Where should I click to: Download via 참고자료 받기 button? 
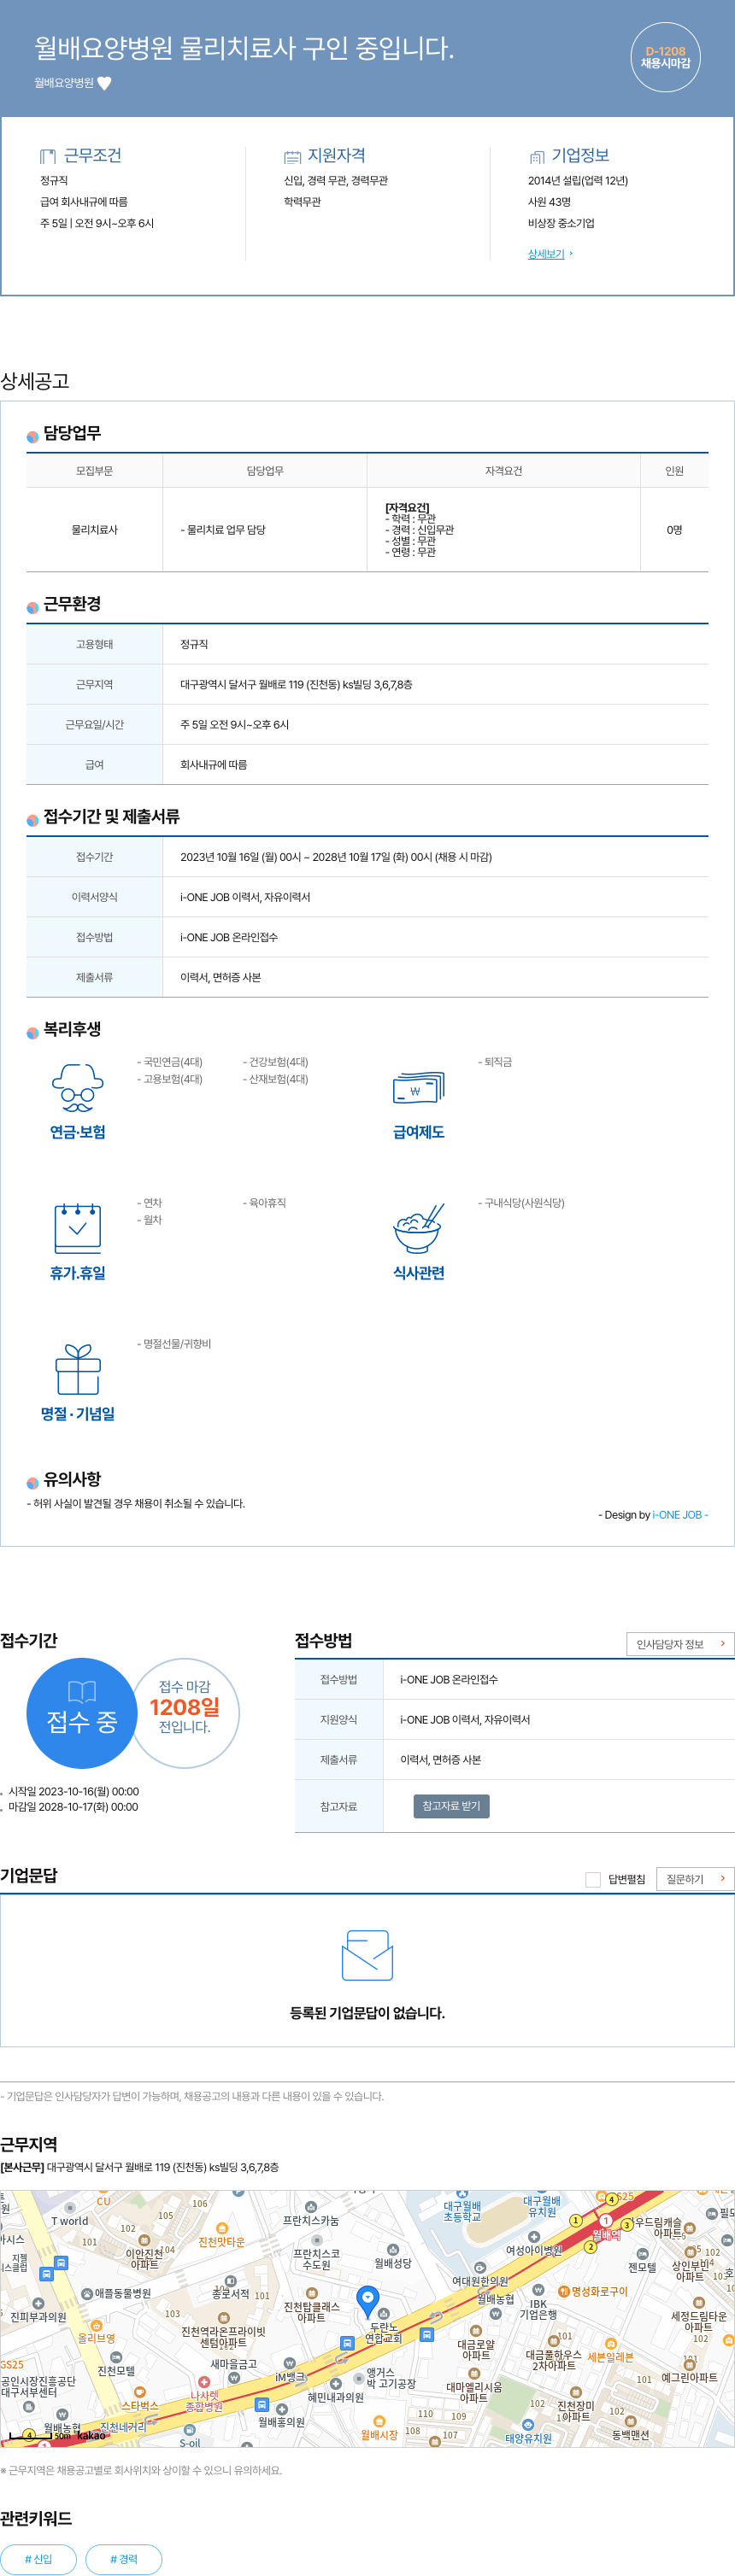click(451, 1806)
